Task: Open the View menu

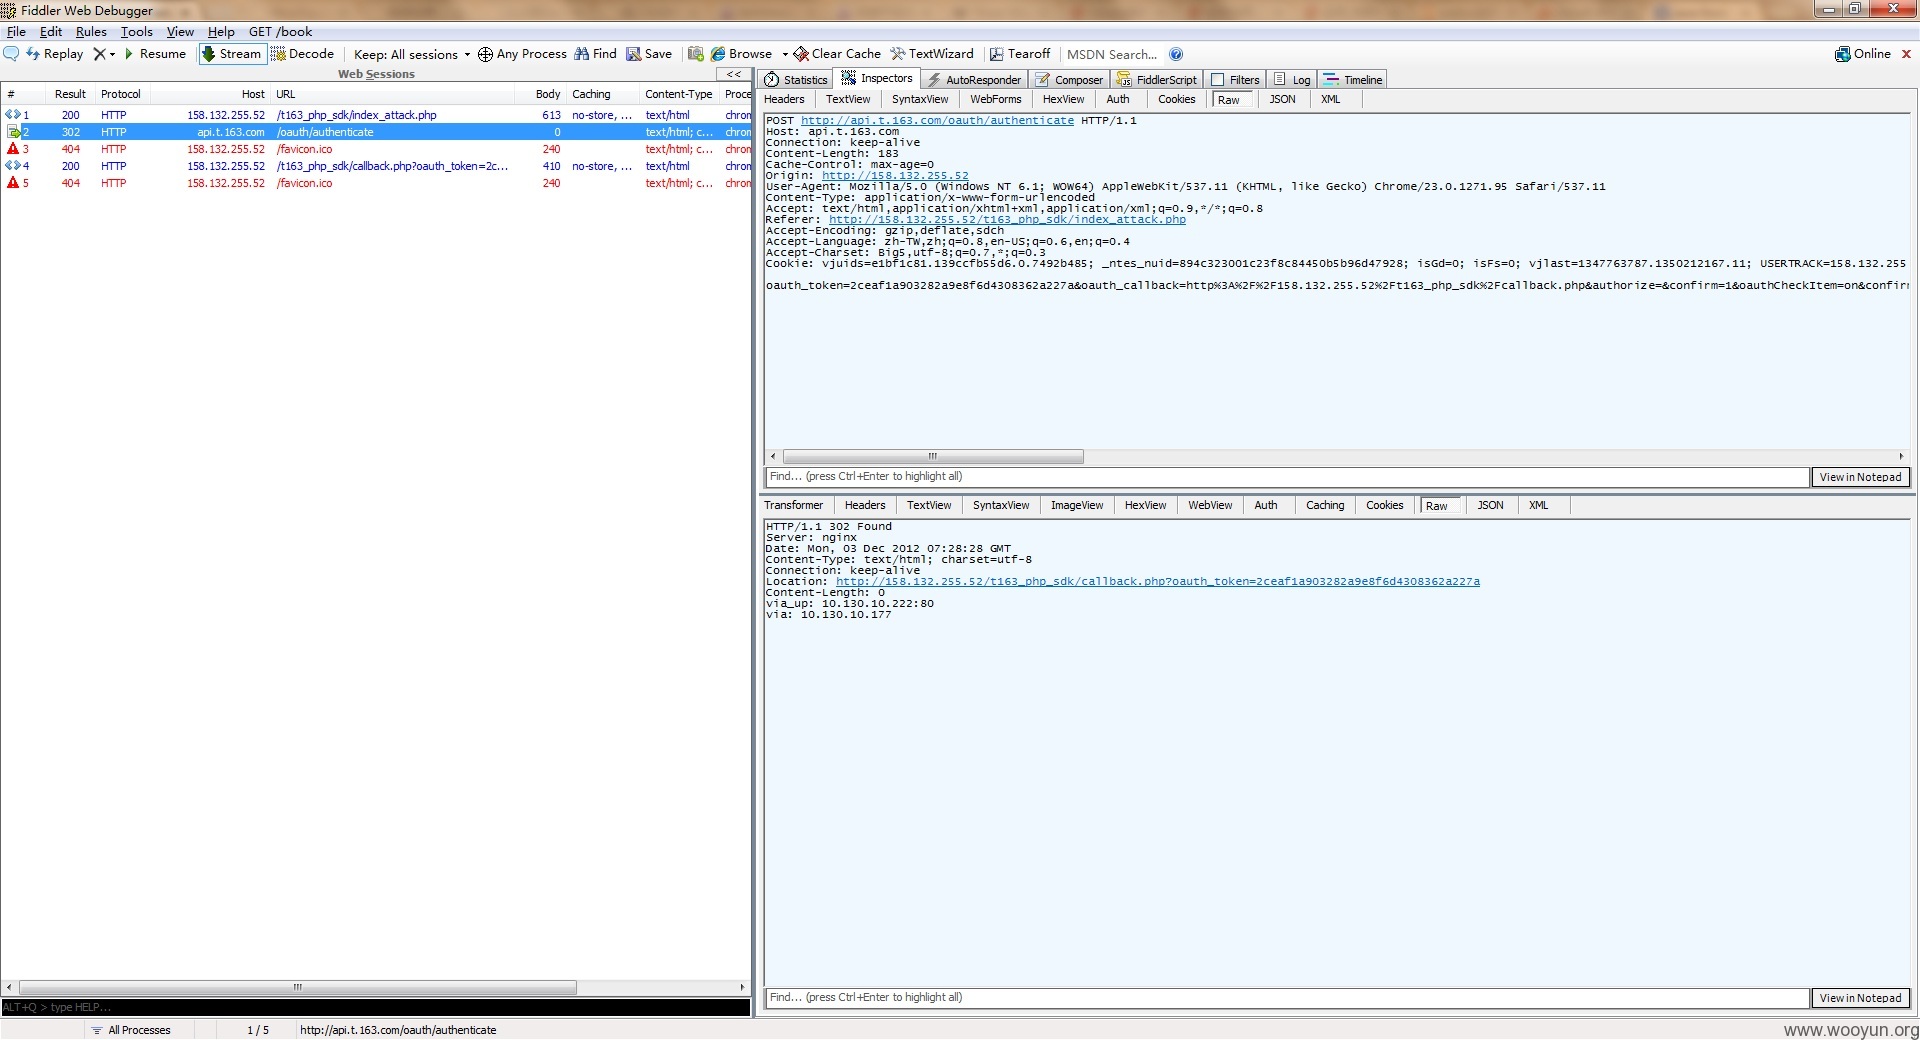Action: tap(180, 32)
